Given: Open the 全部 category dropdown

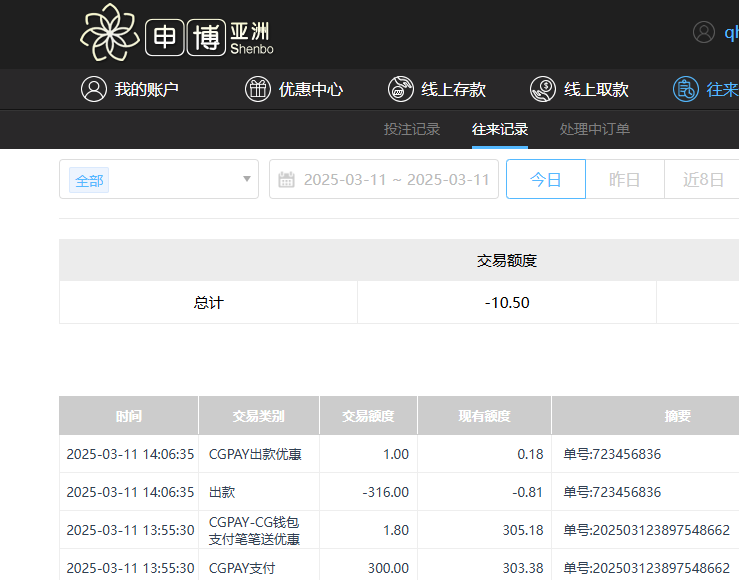Looking at the screenshot, I should coord(150,180).
